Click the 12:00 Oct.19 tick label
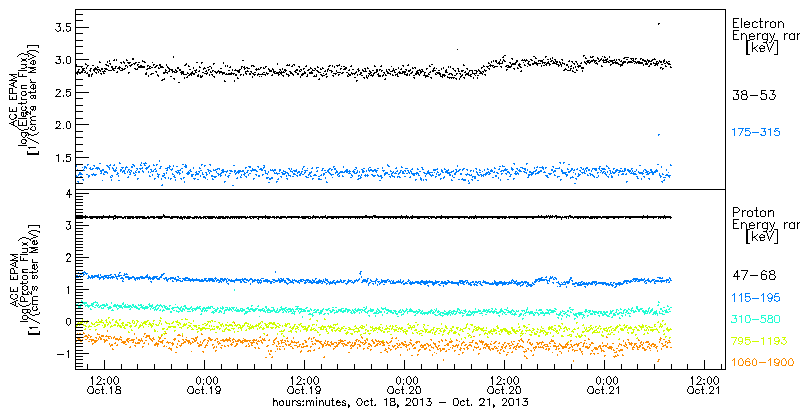 click(x=304, y=386)
